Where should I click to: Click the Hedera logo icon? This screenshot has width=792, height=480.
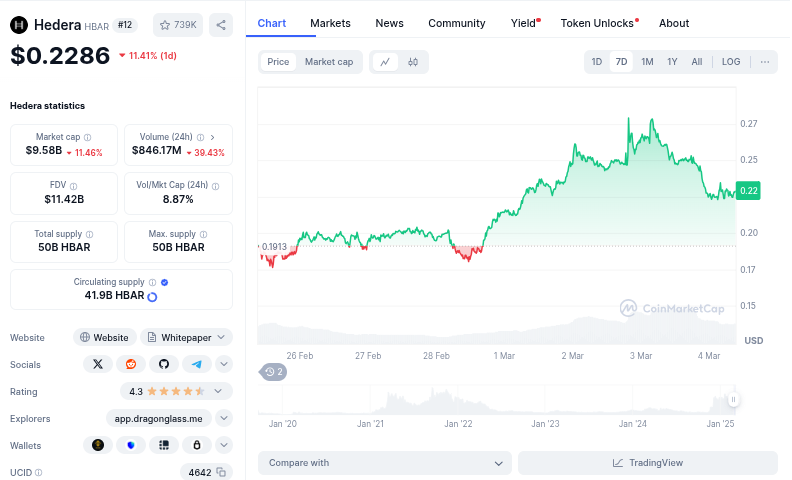pos(19,25)
